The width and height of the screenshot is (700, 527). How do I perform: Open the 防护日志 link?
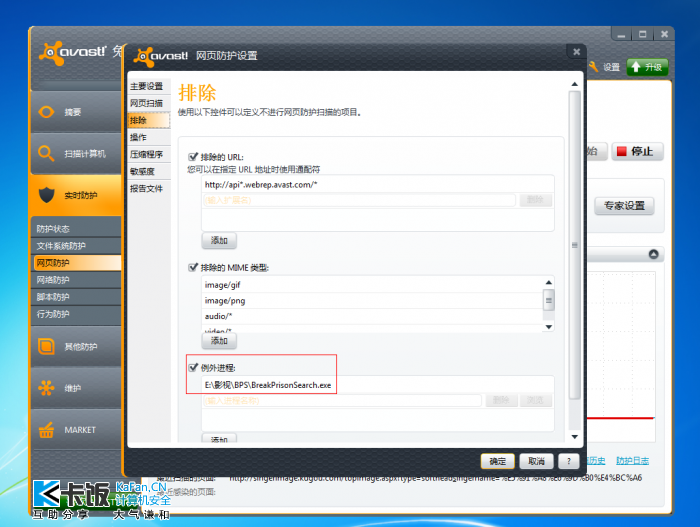(x=632, y=460)
